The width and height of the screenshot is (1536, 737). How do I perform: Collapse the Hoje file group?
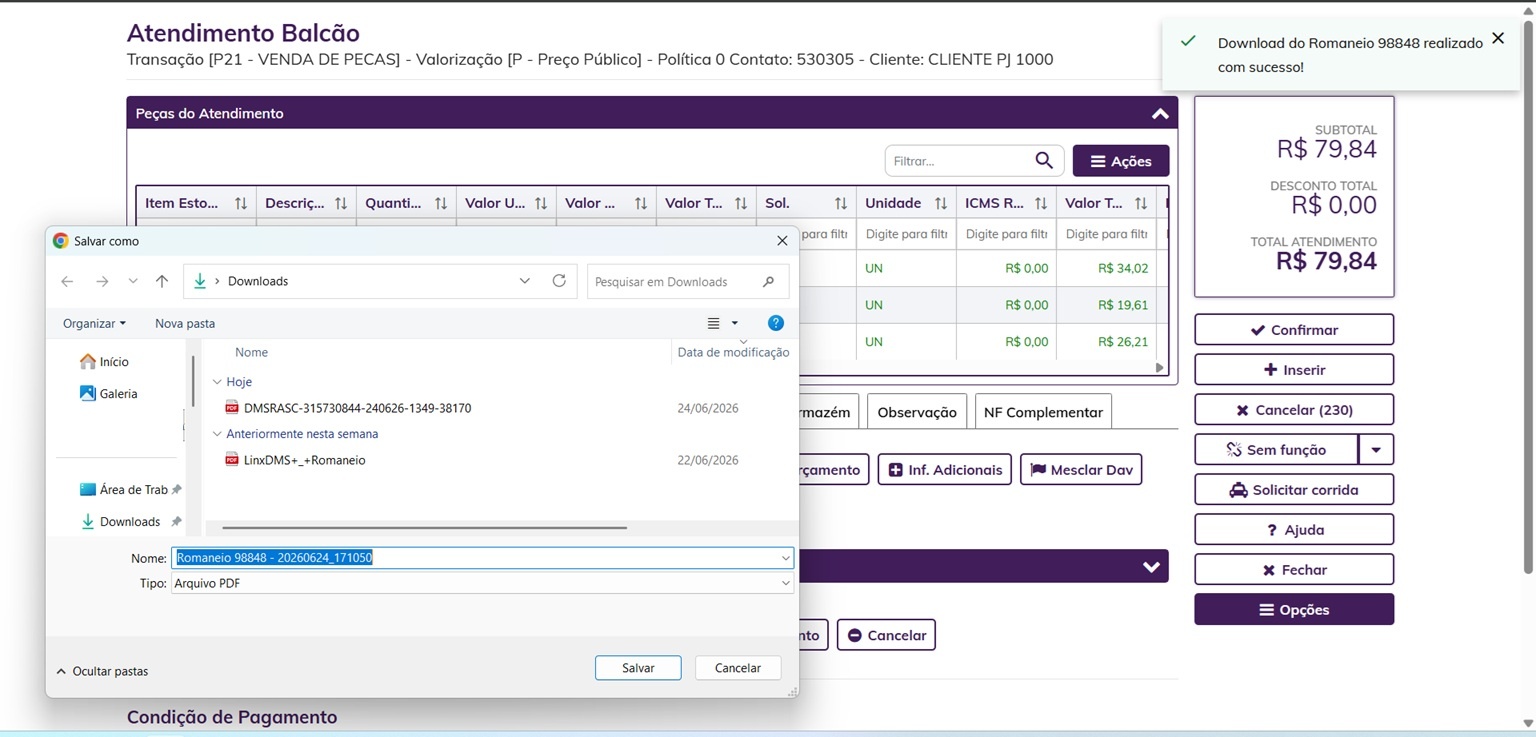216,382
